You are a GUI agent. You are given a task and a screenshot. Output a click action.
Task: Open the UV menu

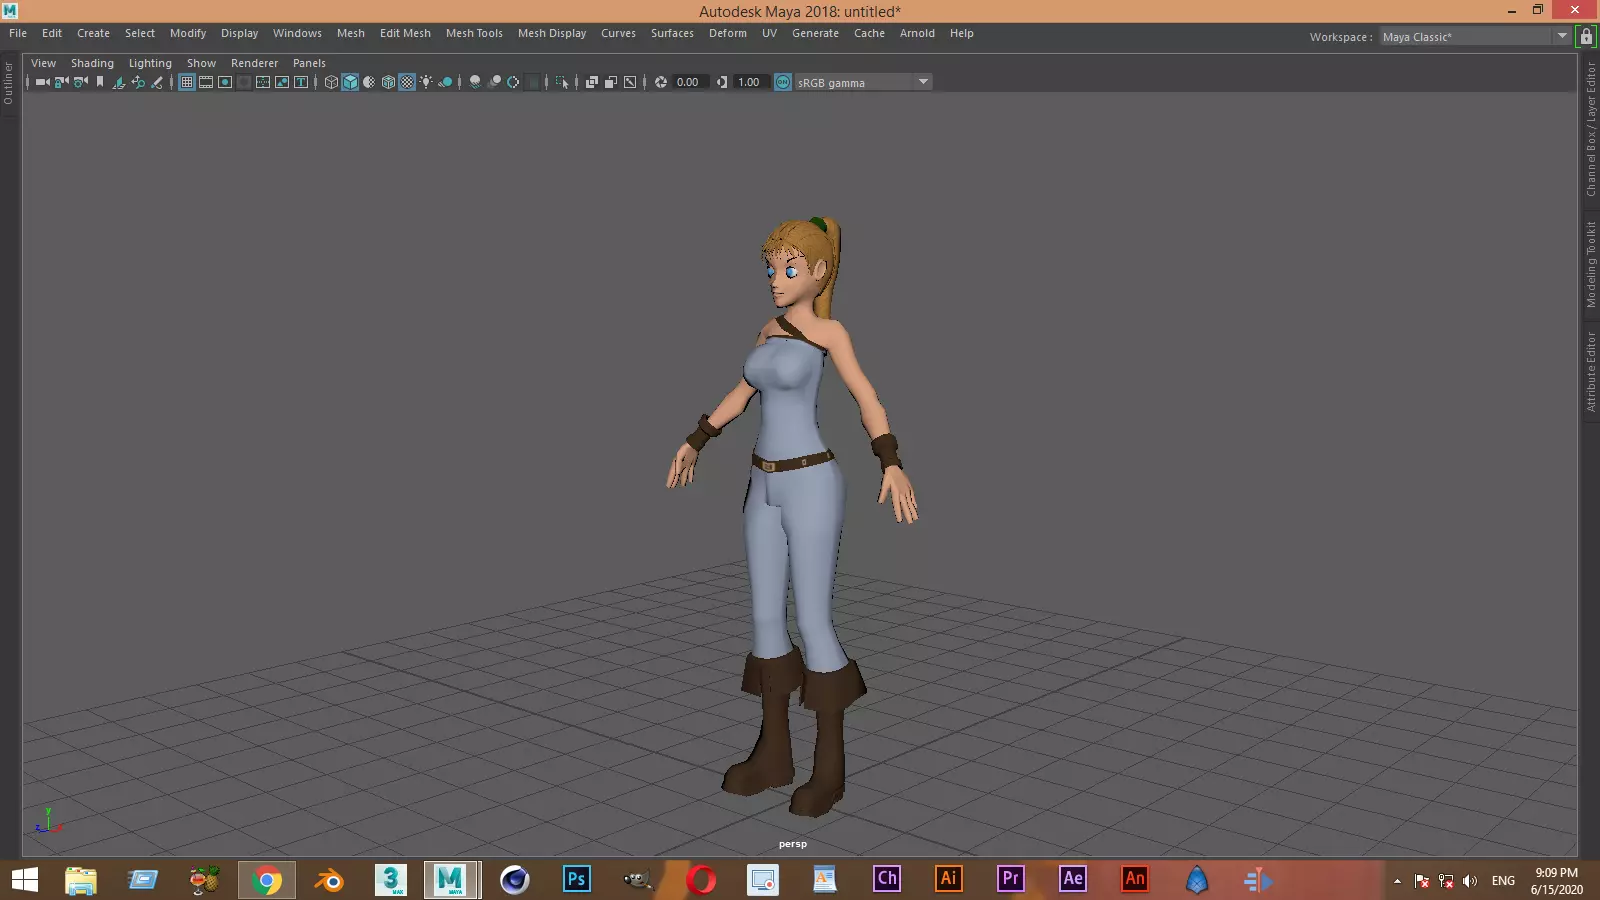[x=769, y=33]
